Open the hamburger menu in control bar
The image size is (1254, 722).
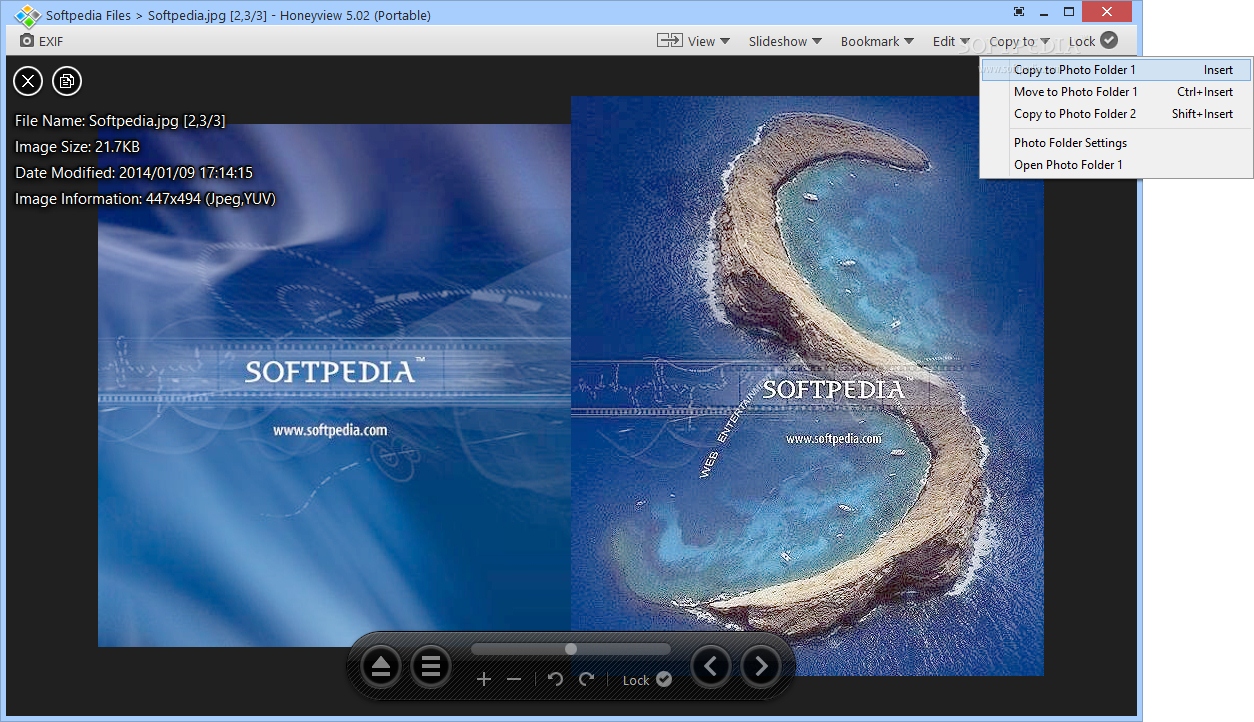point(431,666)
